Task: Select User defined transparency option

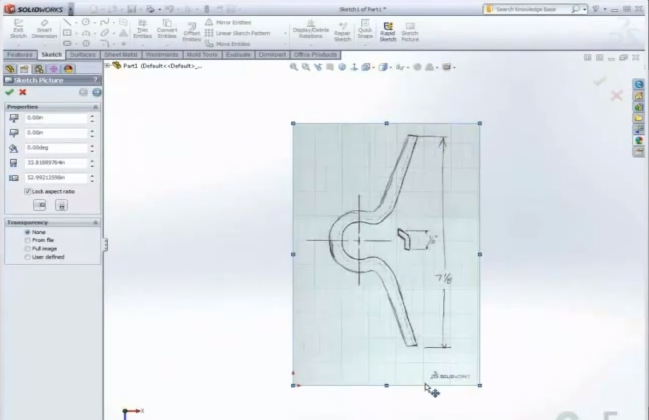Action: pos(27,257)
